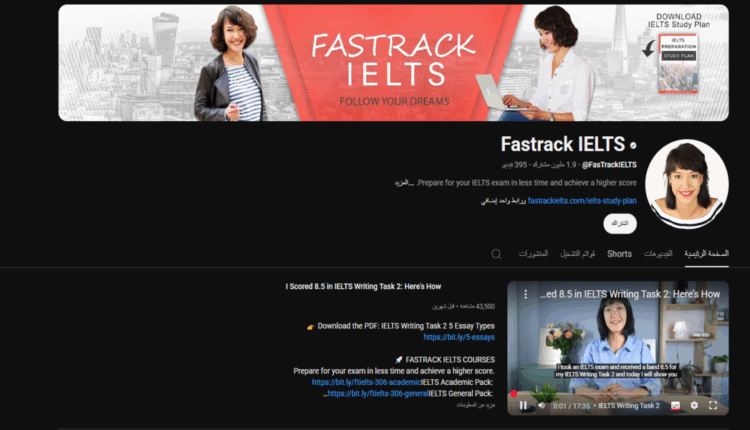Click the 0:01 / 17:35 time display
The image size is (750, 430).
pyautogui.click(x=572, y=406)
